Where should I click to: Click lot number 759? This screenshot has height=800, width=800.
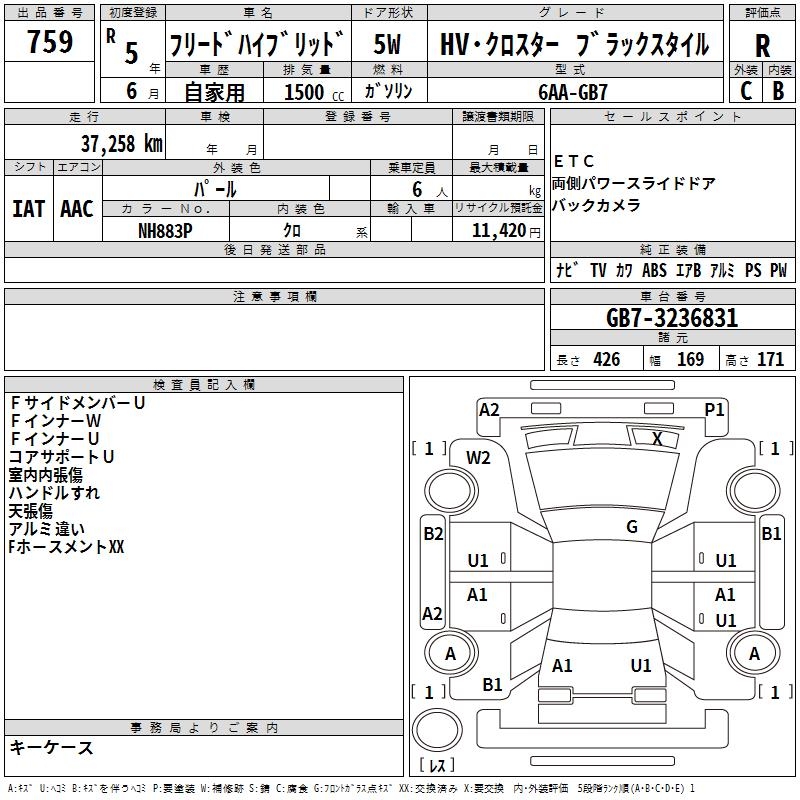50,43
